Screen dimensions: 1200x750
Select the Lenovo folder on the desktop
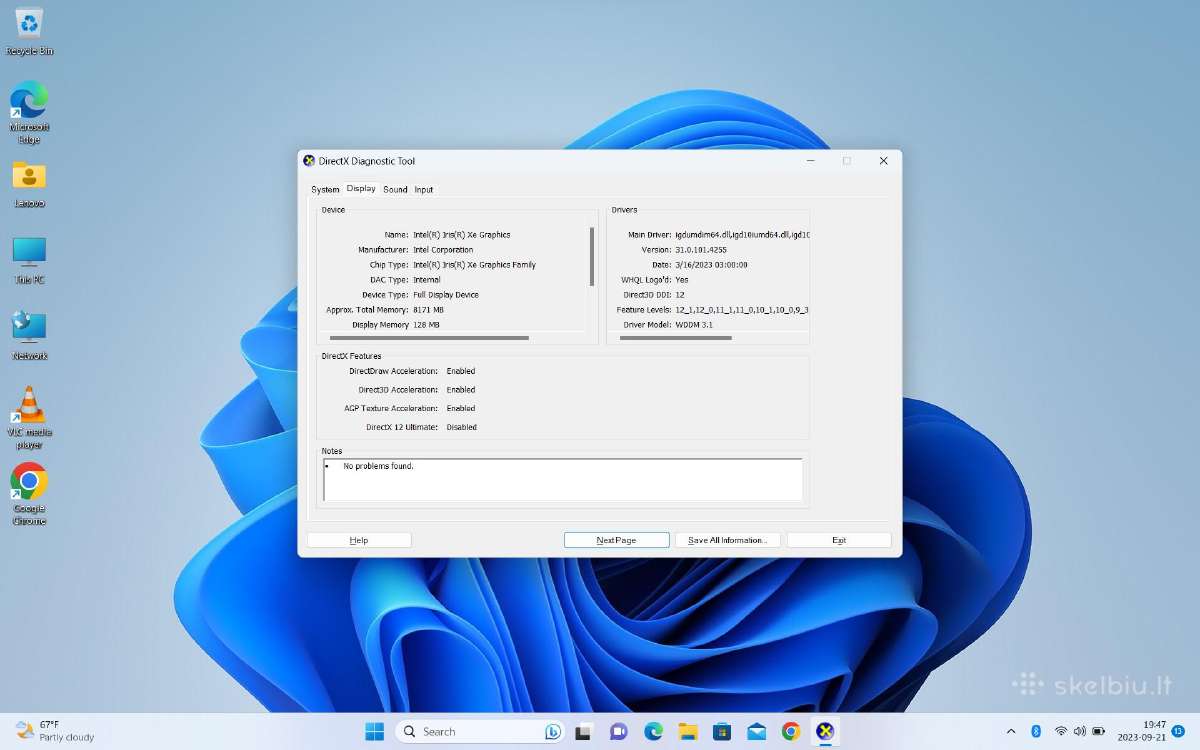(29, 183)
